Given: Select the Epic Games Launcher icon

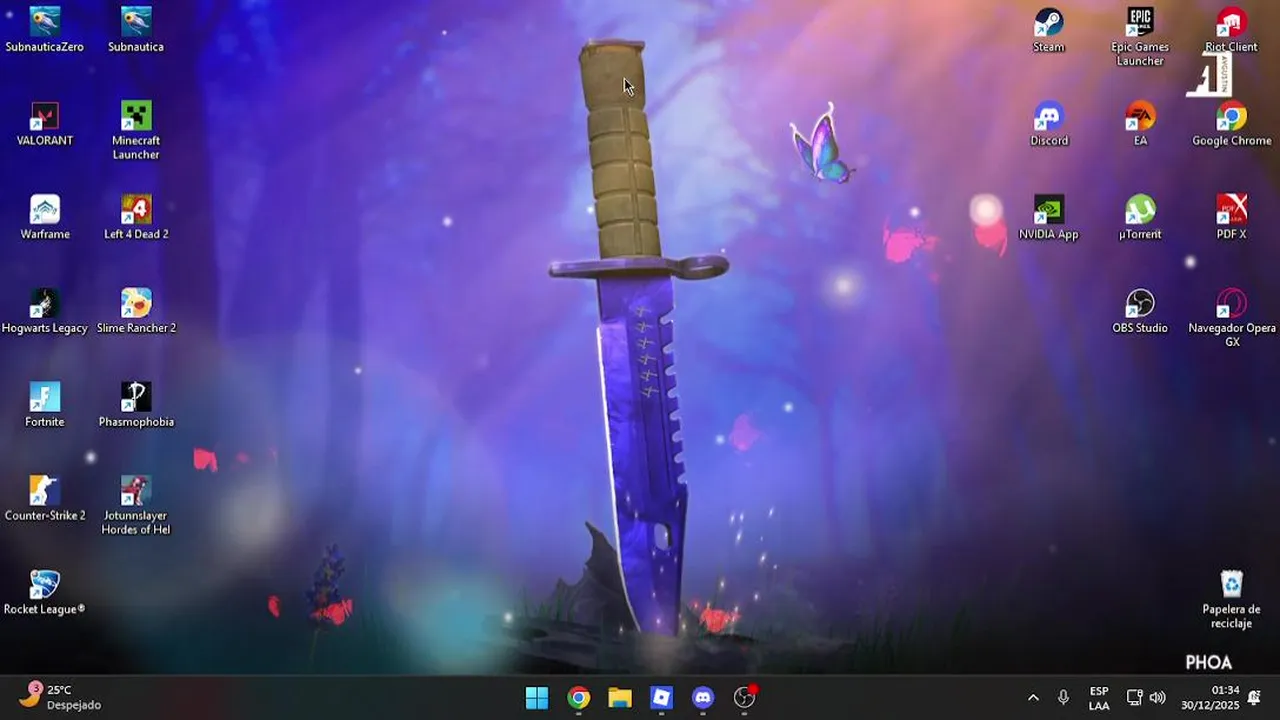Looking at the screenshot, I should (x=1140, y=37).
